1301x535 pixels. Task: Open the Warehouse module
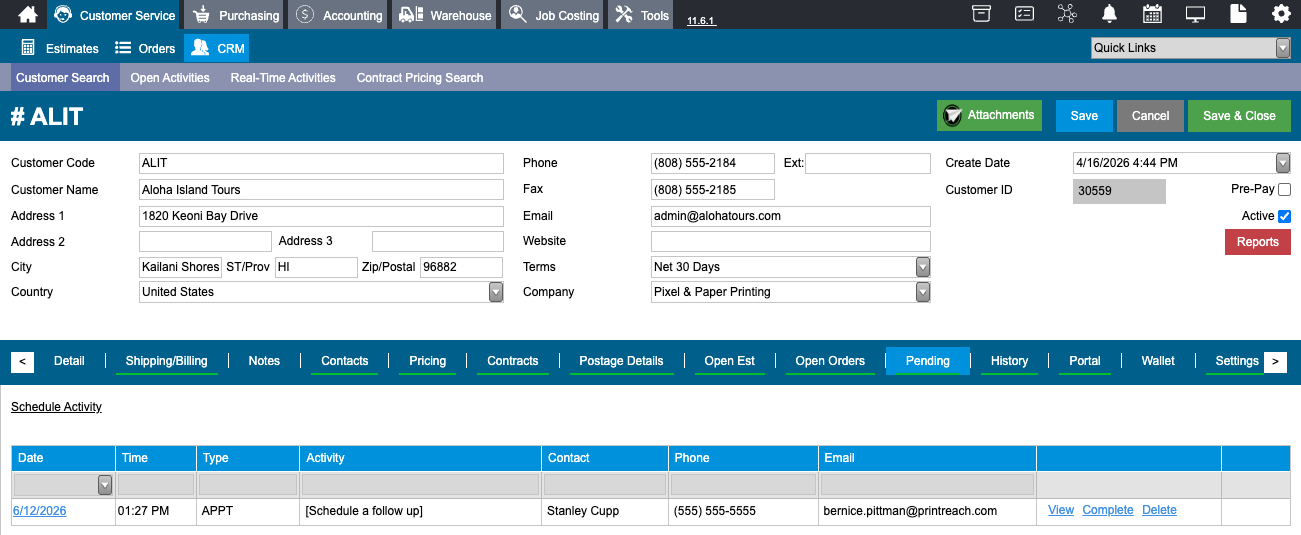coord(444,15)
